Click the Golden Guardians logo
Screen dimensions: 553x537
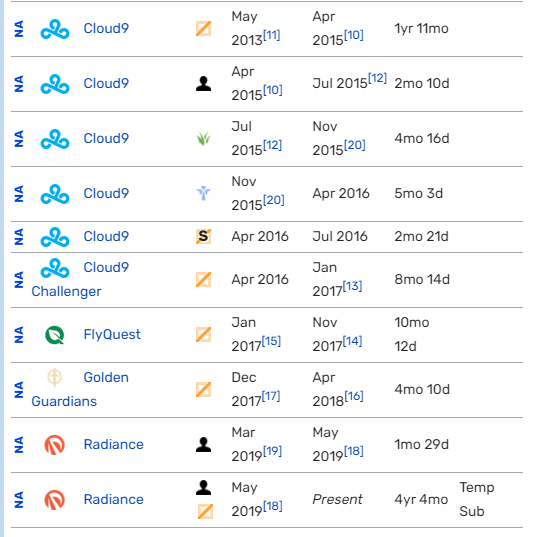point(55,378)
